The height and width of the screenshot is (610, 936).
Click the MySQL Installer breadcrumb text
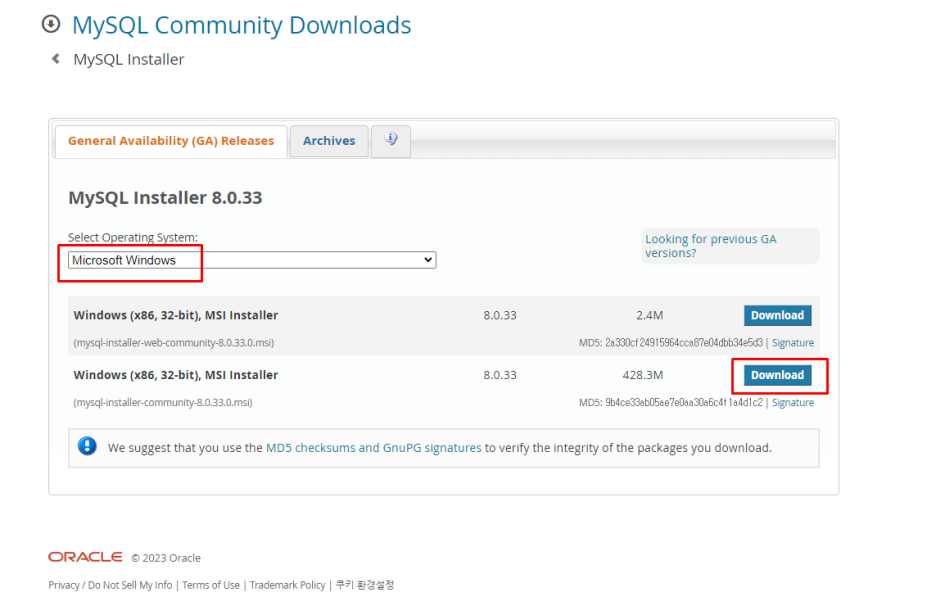tap(129, 60)
